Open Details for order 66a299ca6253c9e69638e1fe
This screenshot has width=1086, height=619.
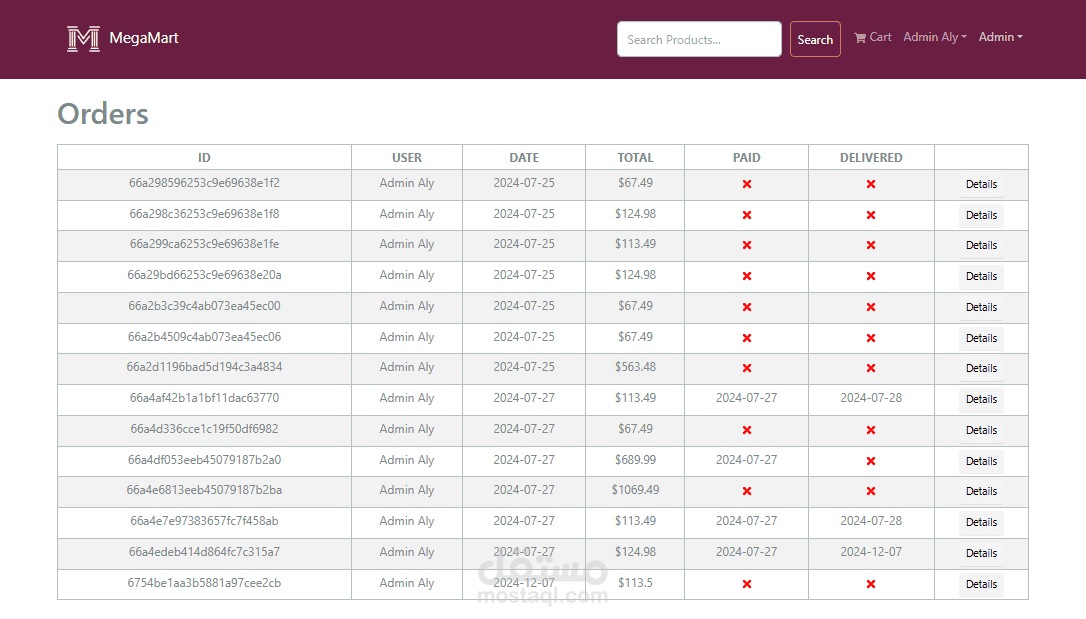981,245
